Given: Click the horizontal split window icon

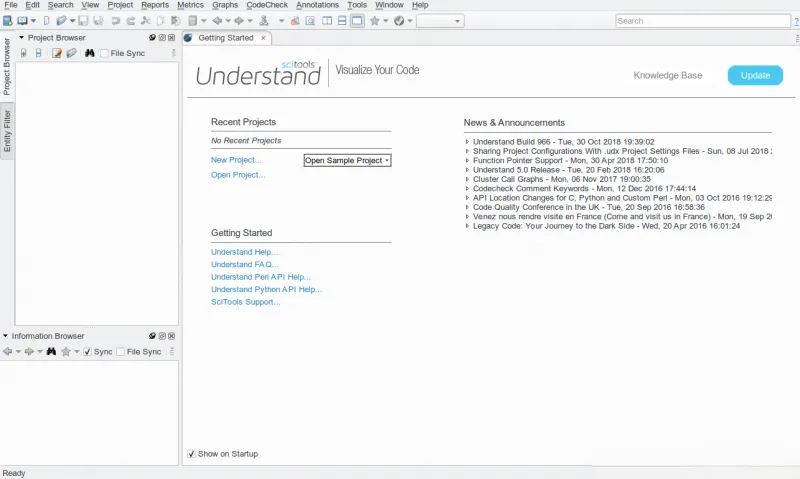Looking at the screenshot, I should point(342,21).
